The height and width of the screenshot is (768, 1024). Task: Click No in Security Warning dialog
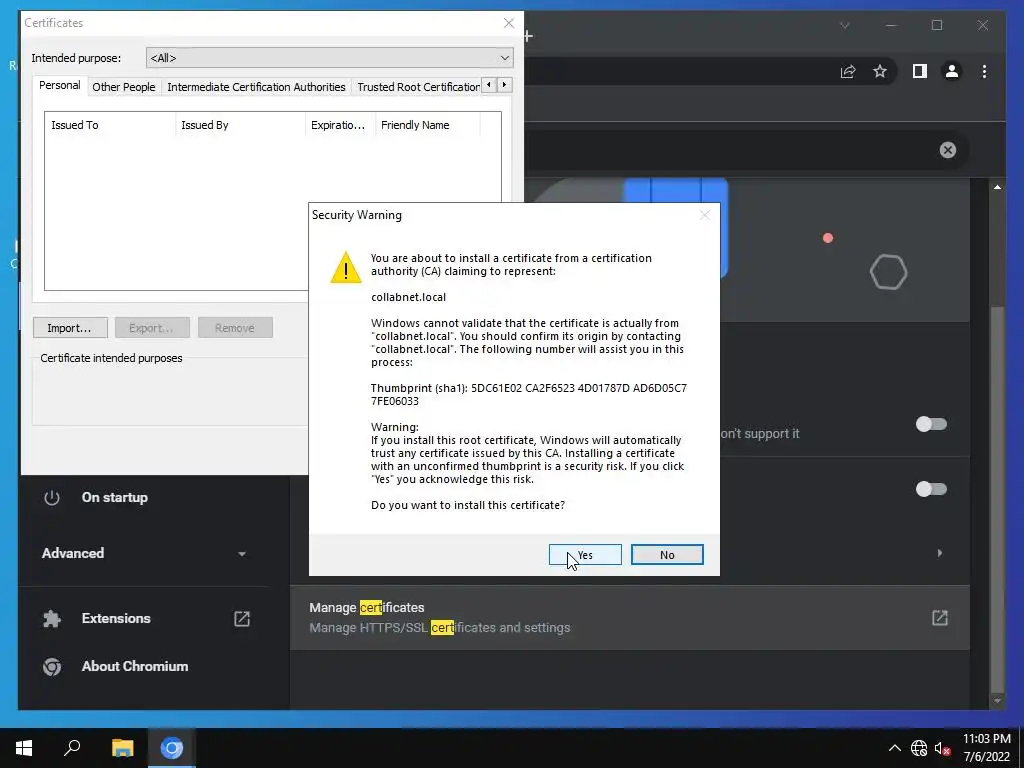click(x=667, y=554)
